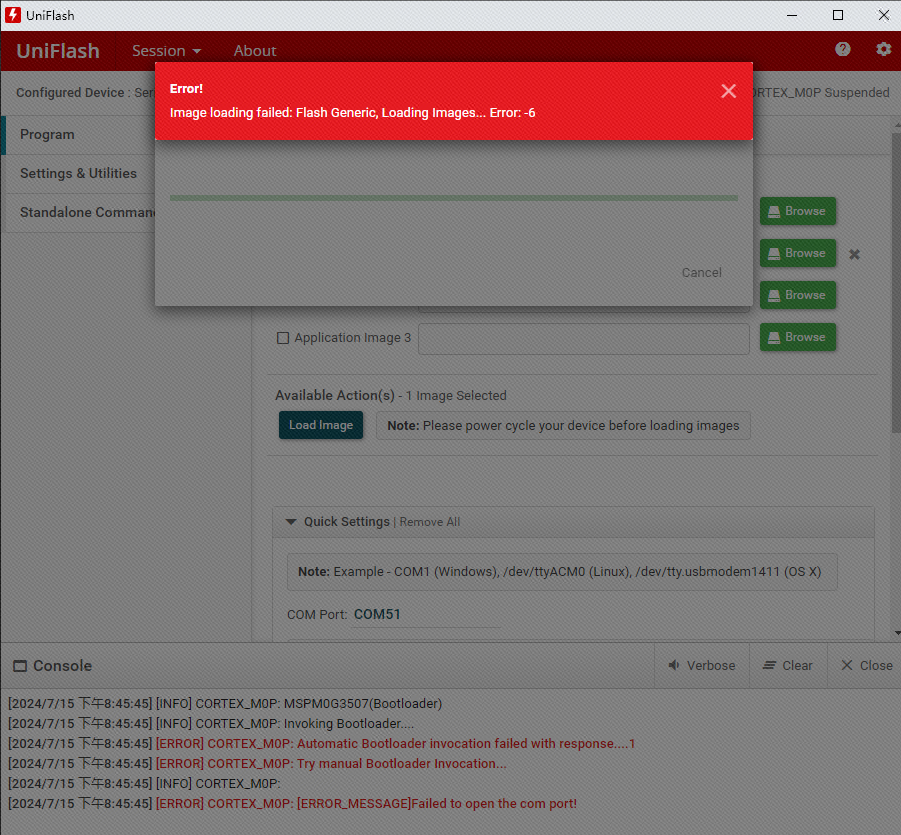Viewport: 901px width, 835px height.
Task: Open the Session dropdown menu
Action: pos(166,51)
